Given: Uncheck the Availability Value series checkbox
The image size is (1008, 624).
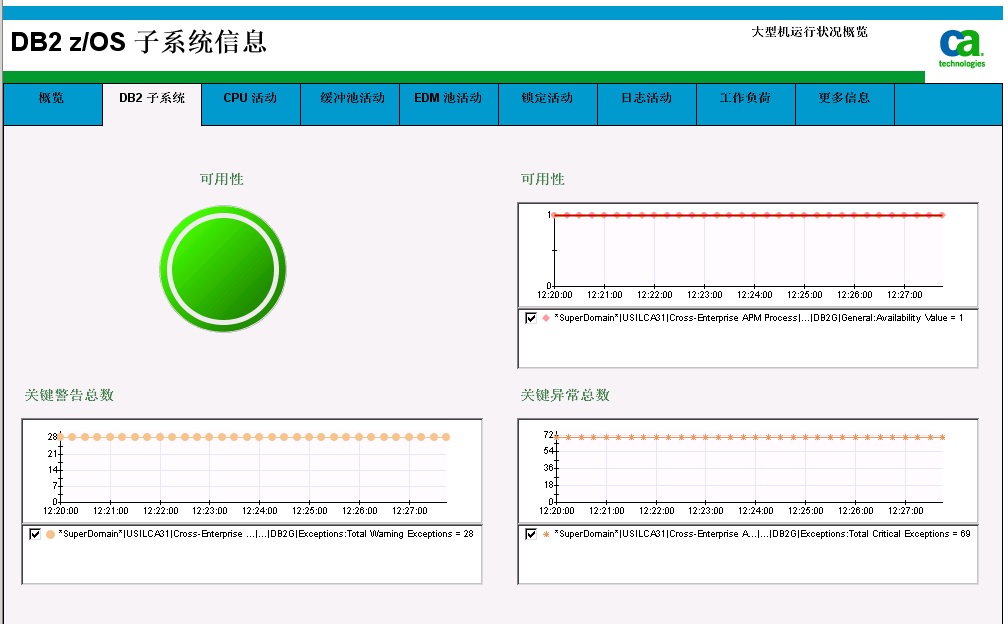Looking at the screenshot, I should 530,317.
